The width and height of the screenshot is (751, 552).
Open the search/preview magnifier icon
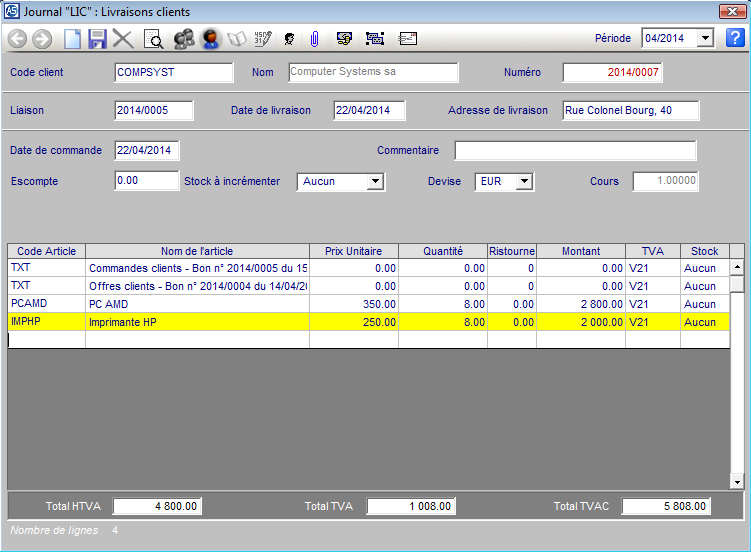point(153,39)
